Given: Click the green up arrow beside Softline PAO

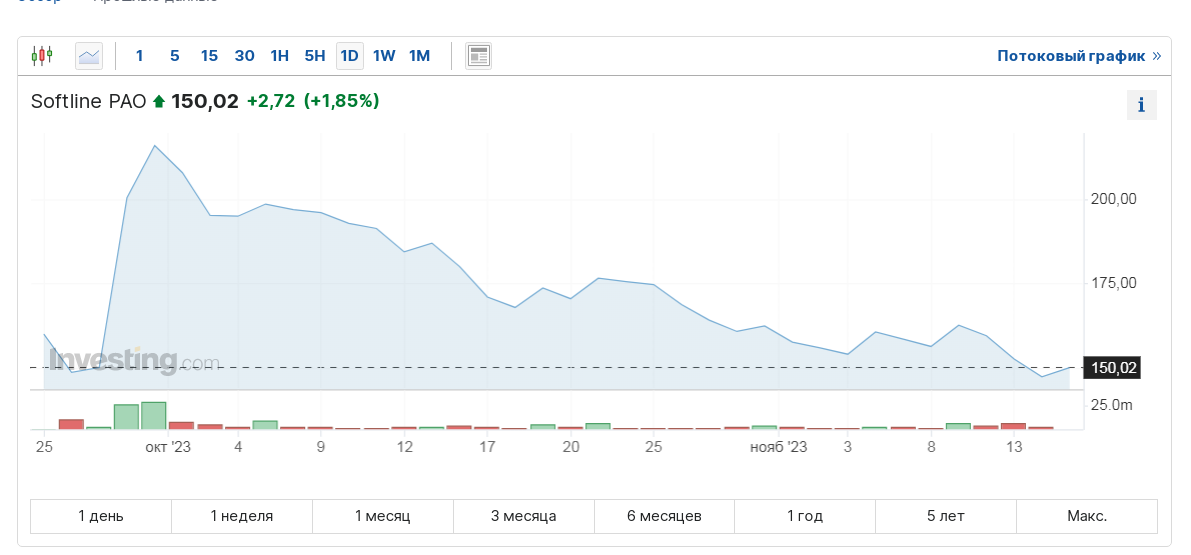Looking at the screenshot, I should 159,102.
